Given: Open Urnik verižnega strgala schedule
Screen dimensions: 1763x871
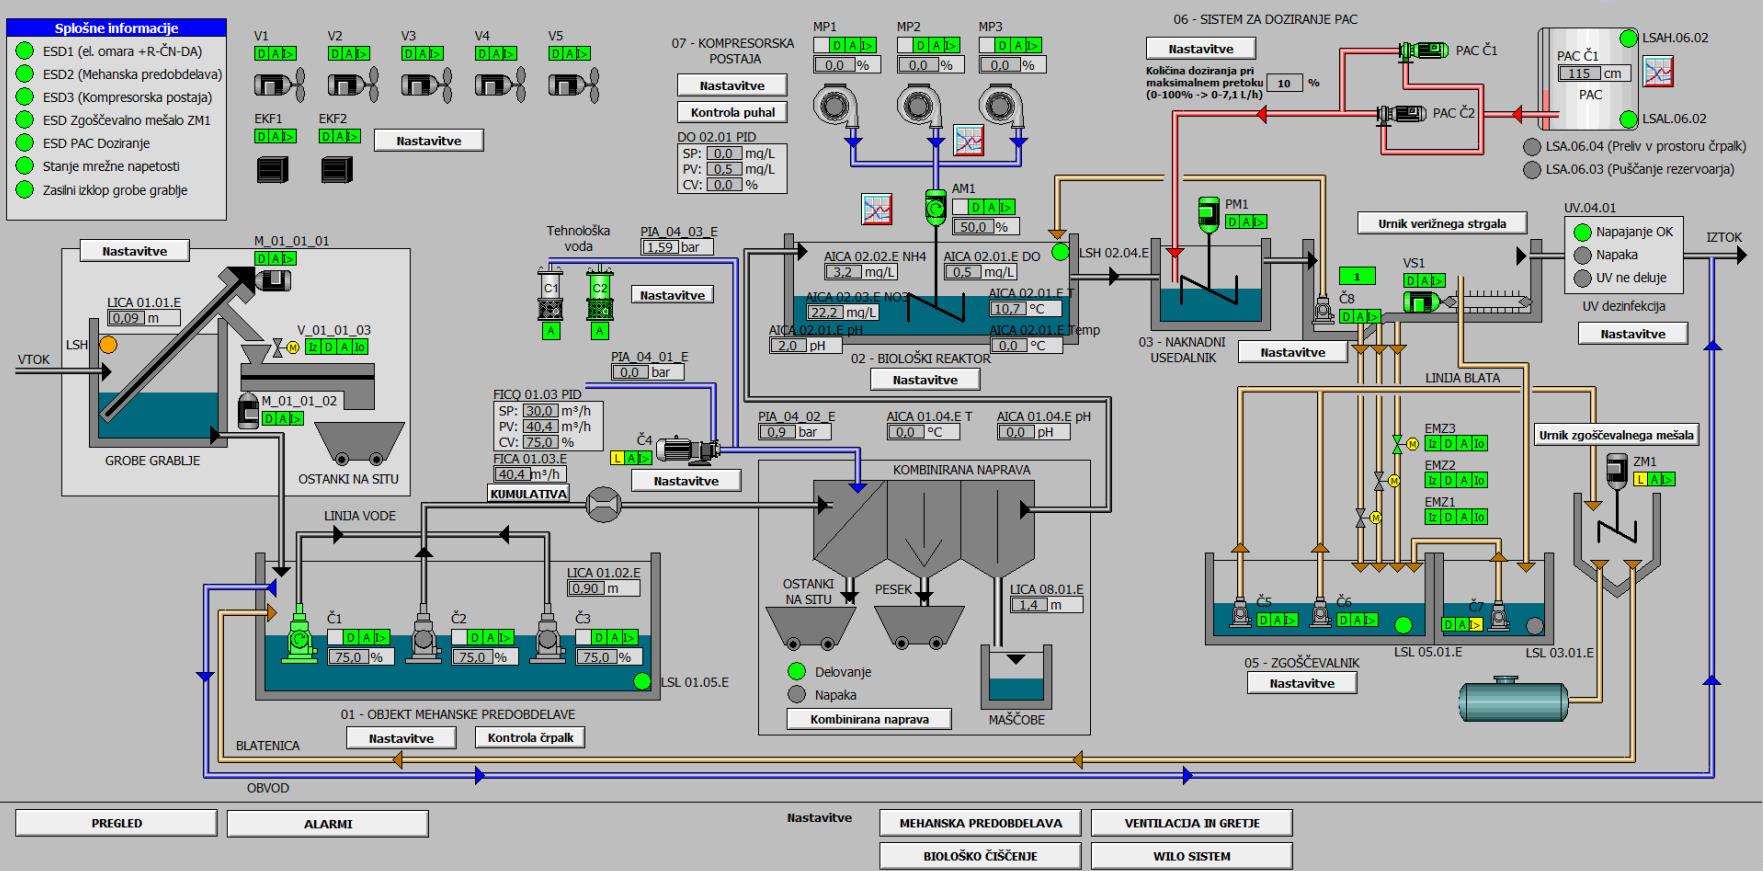Looking at the screenshot, I should pyautogui.click(x=1441, y=223).
